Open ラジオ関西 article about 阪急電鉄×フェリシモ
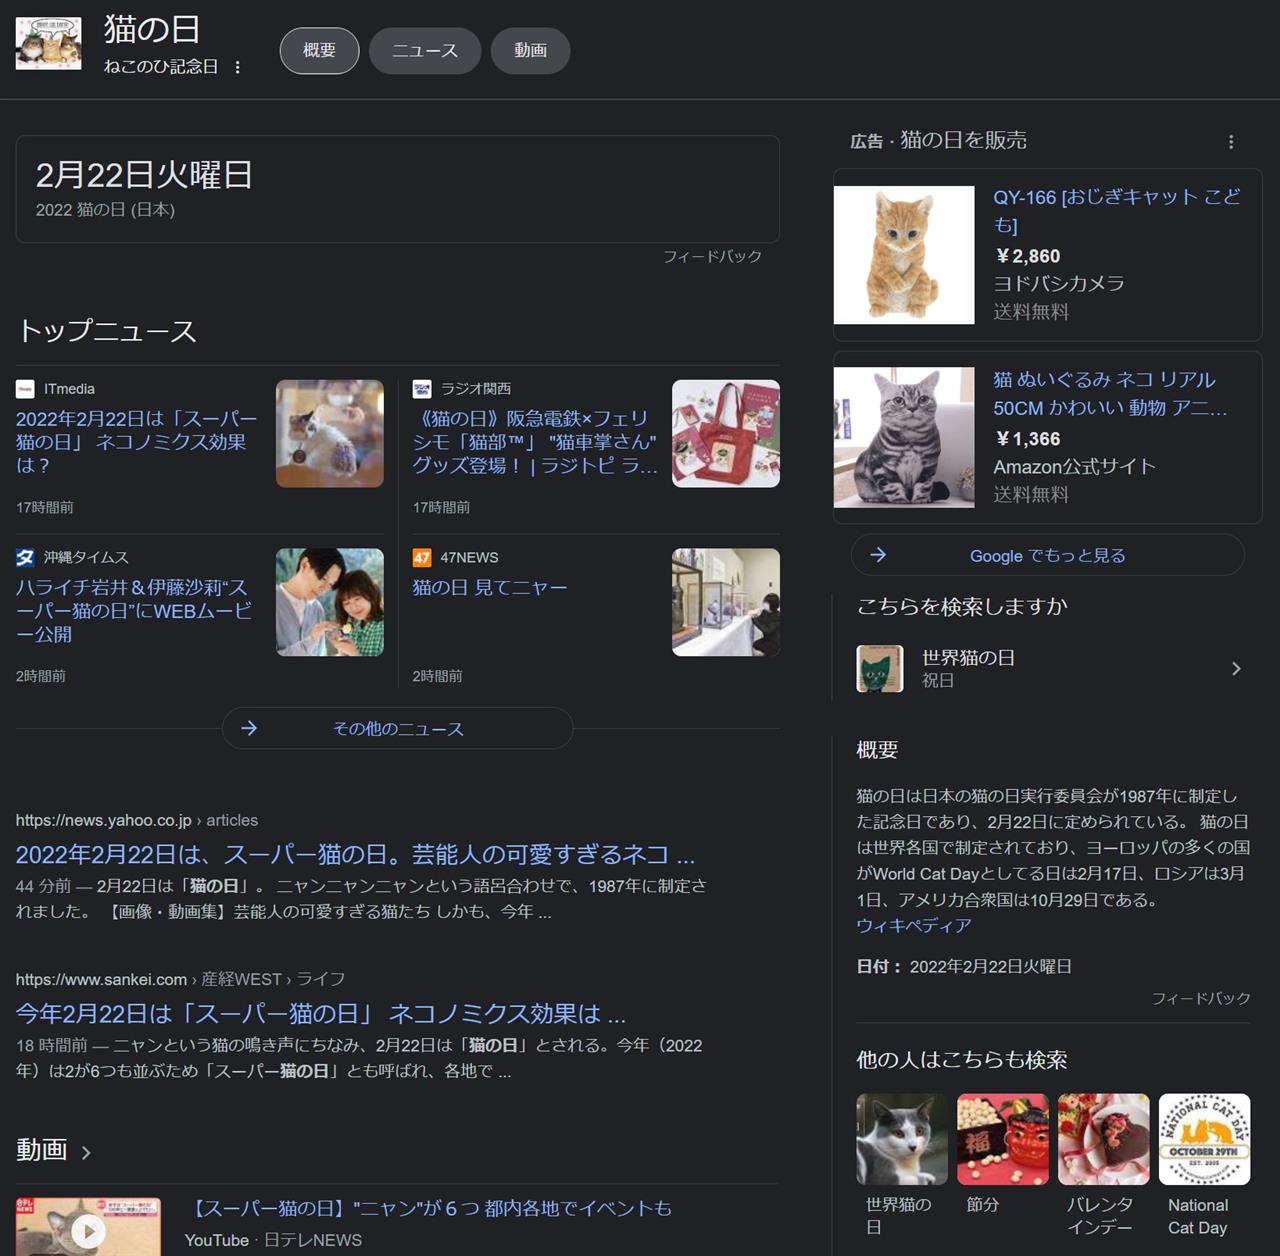The image size is (1280, 1256). point(535,442)
